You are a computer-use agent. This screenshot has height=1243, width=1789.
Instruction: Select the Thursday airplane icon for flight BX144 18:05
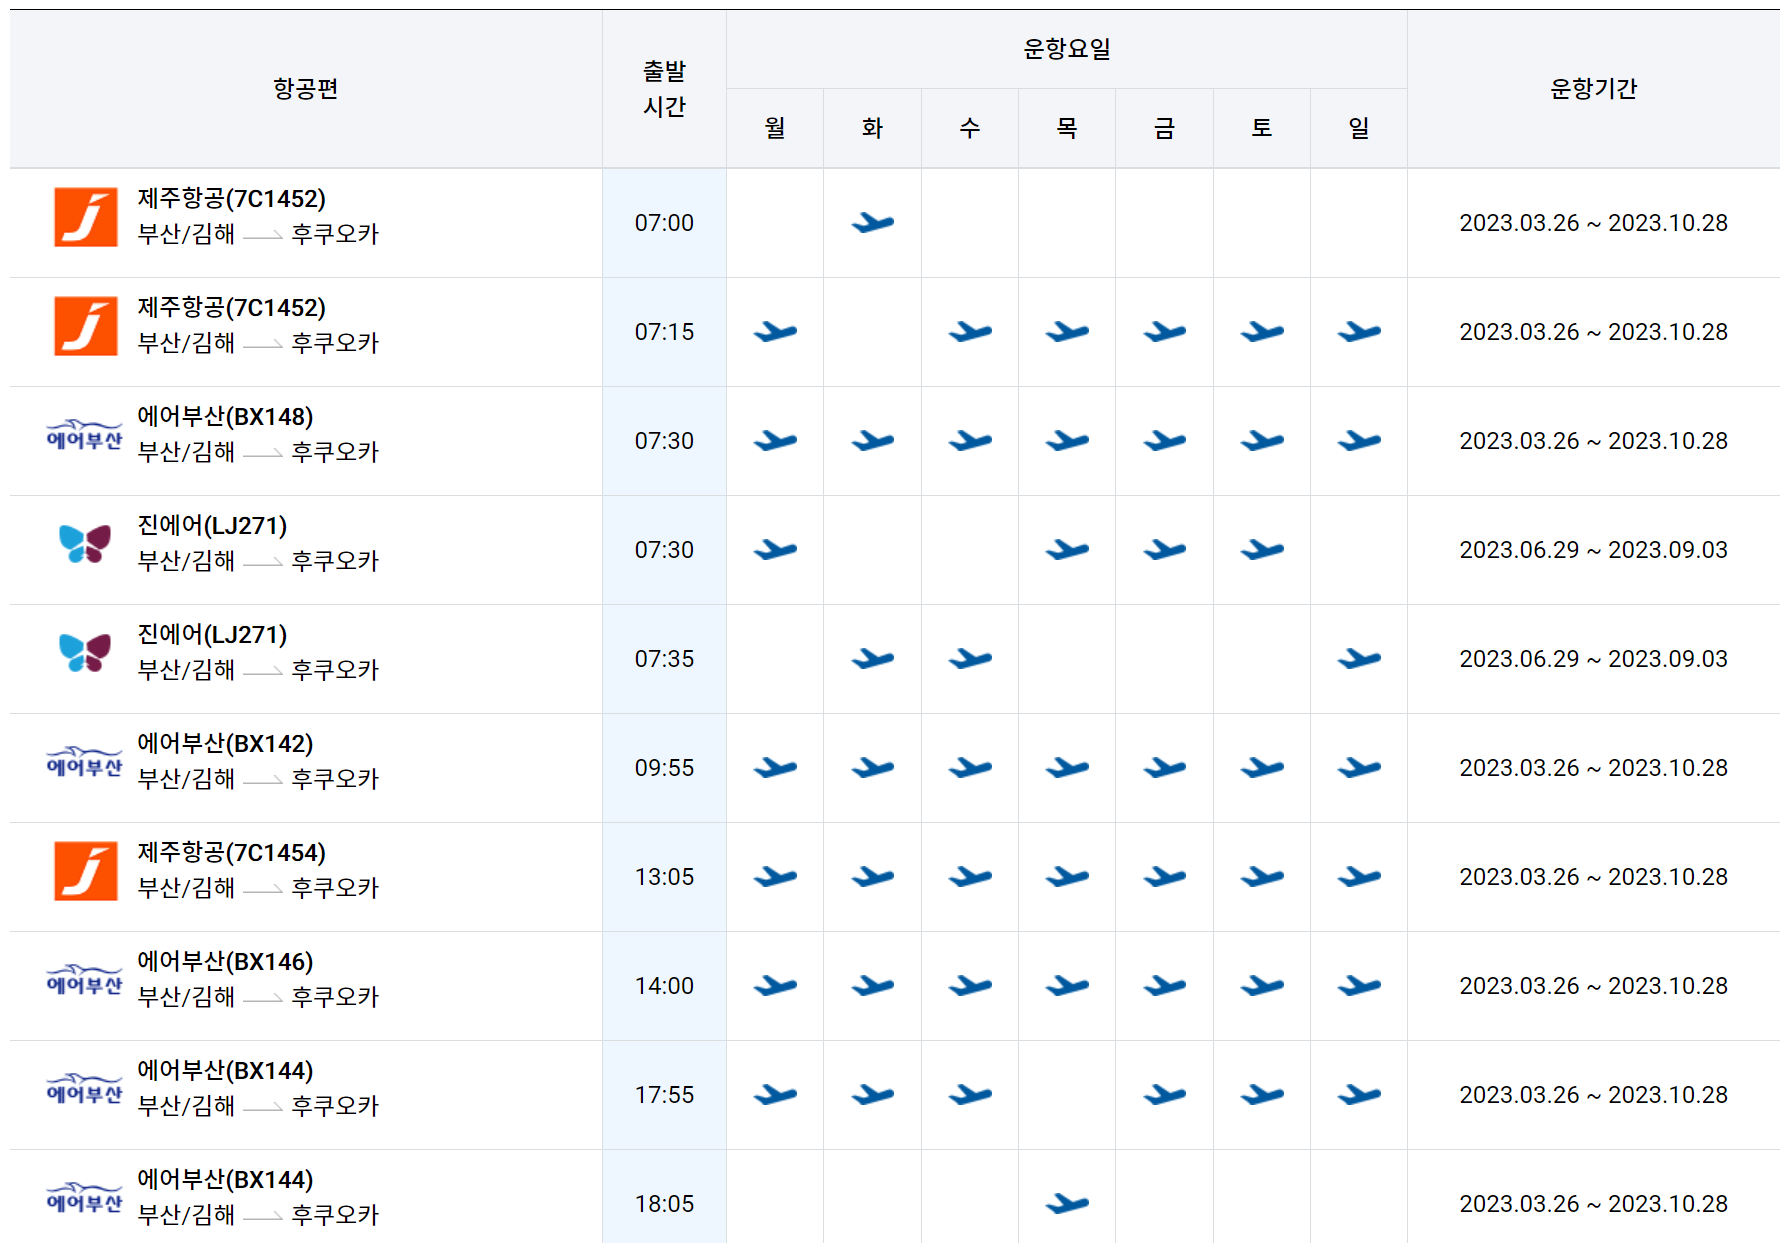pos(1066,1203)
